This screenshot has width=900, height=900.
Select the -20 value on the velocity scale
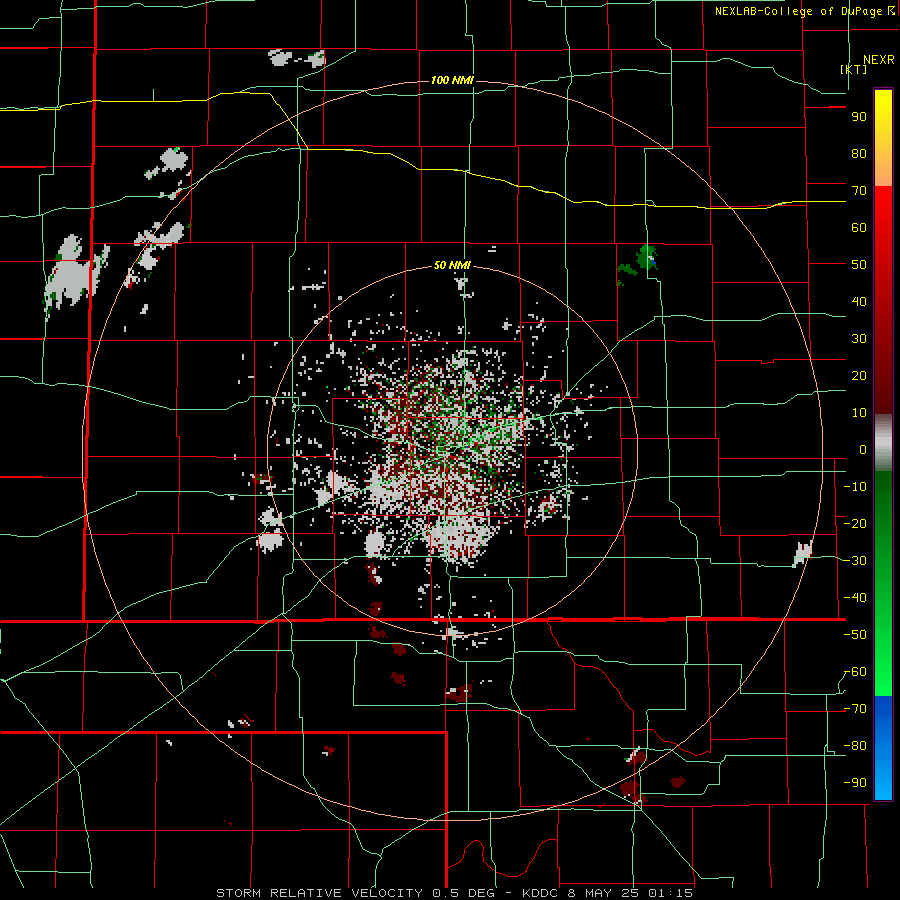855,523
